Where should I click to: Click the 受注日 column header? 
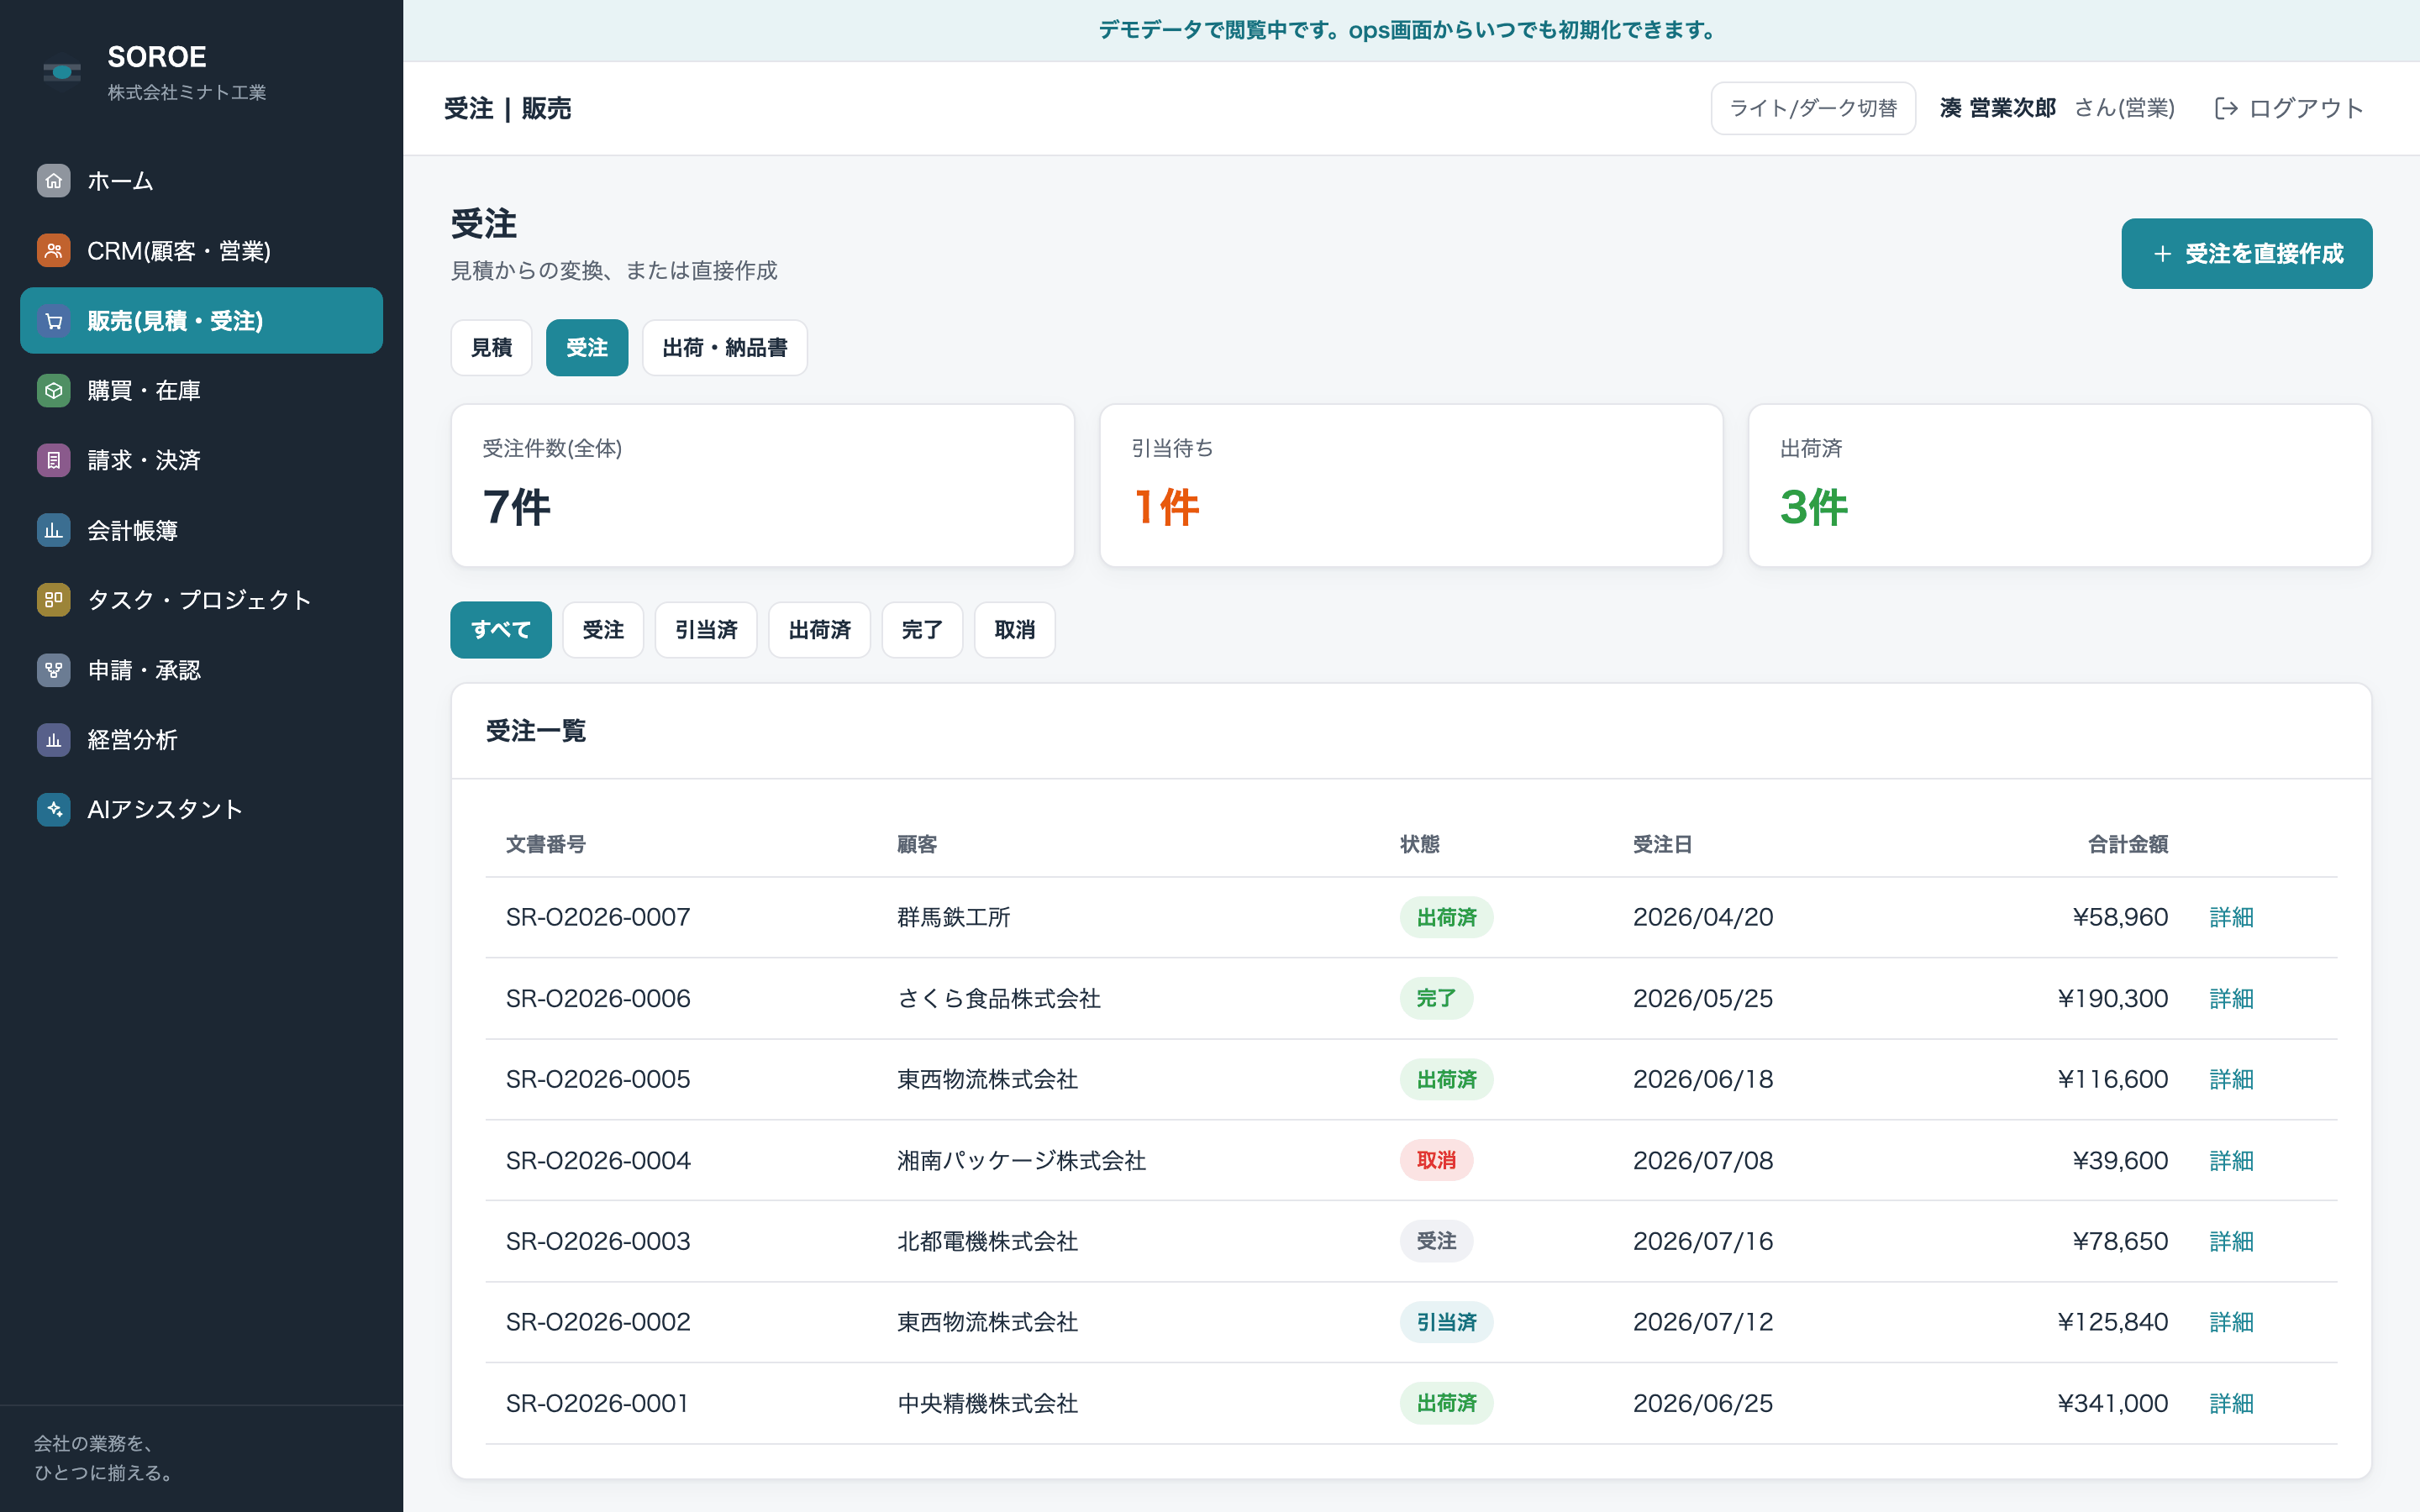[x=1662, y=844]
